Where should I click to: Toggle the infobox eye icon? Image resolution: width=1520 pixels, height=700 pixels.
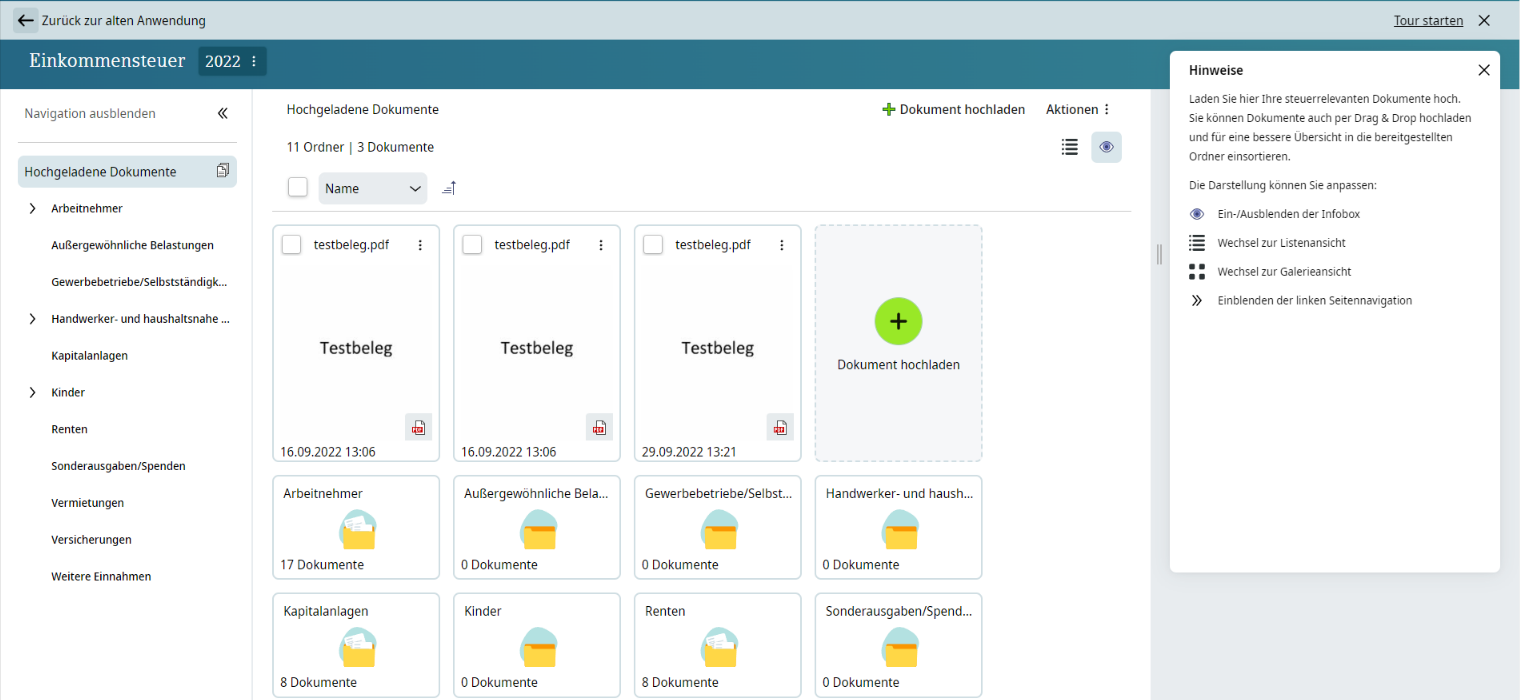1106,147
